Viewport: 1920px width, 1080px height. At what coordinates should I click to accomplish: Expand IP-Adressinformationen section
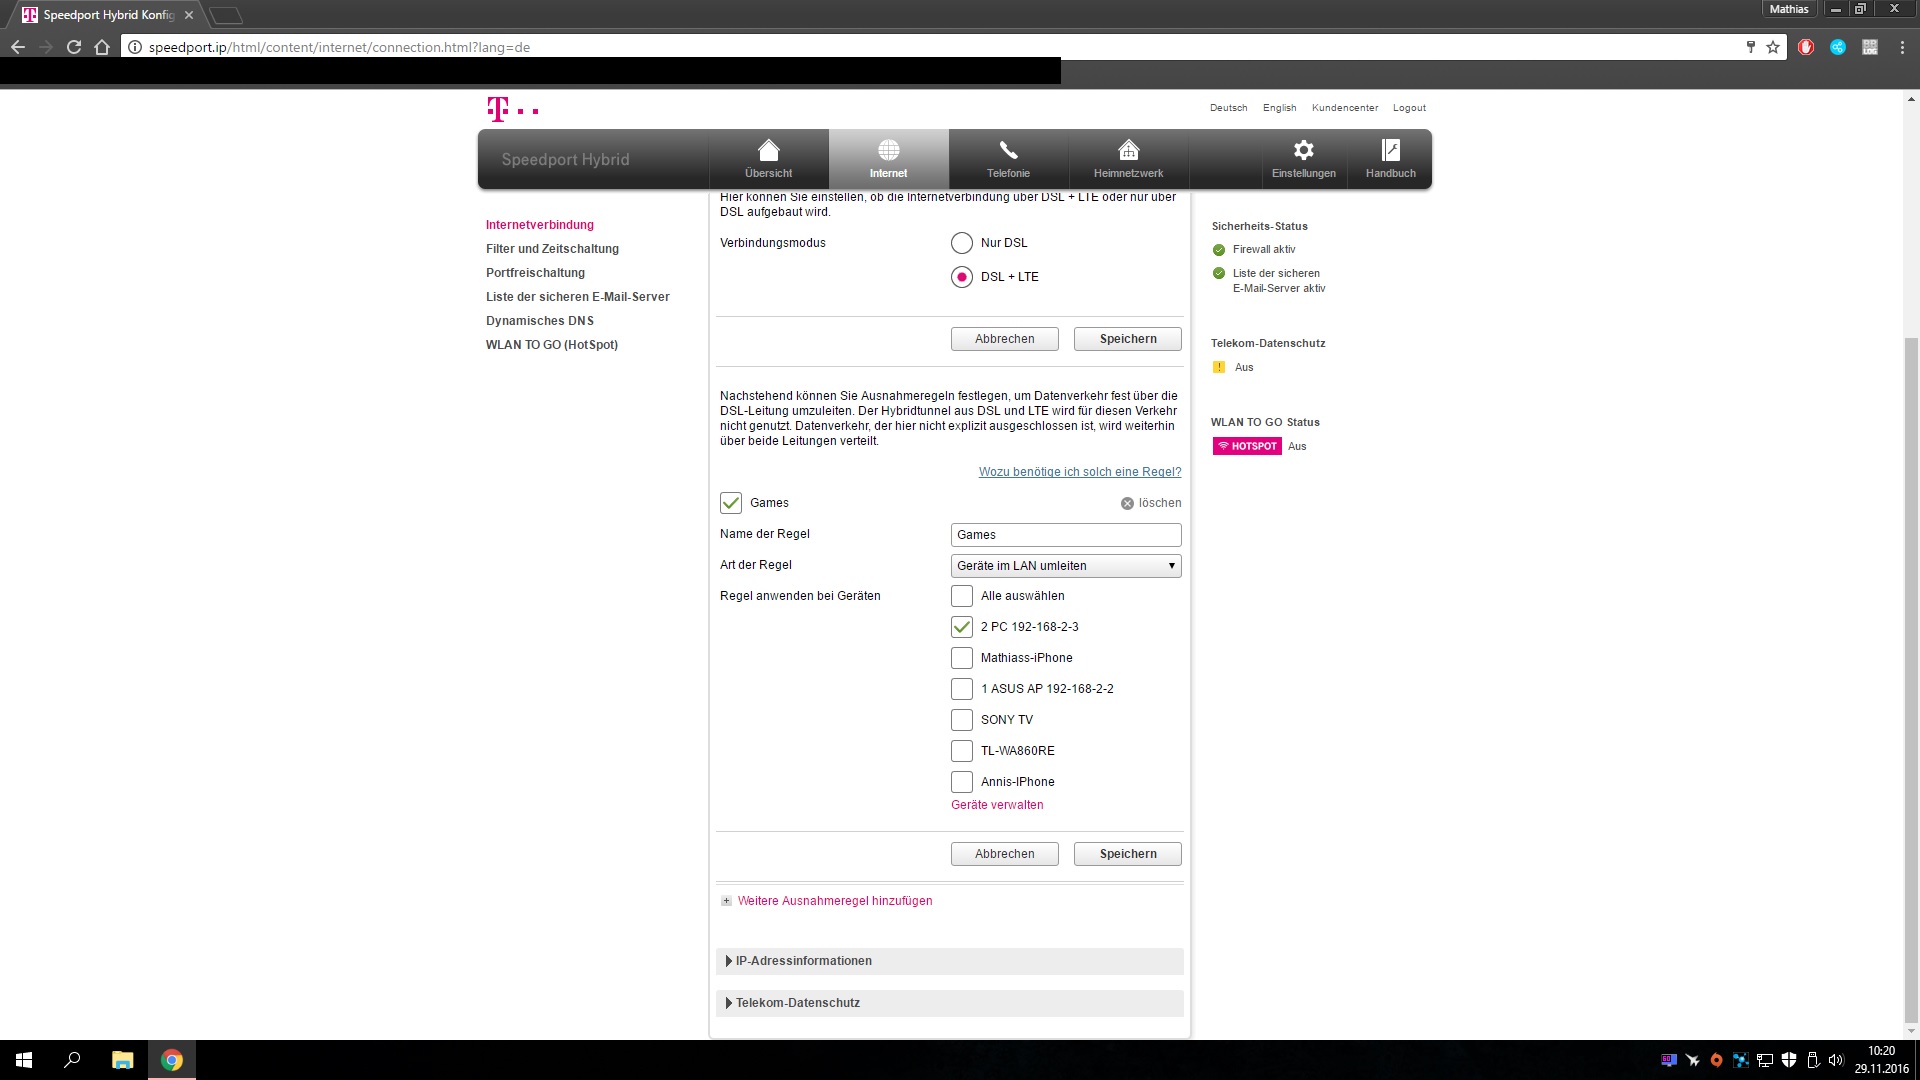coord(950,961)
